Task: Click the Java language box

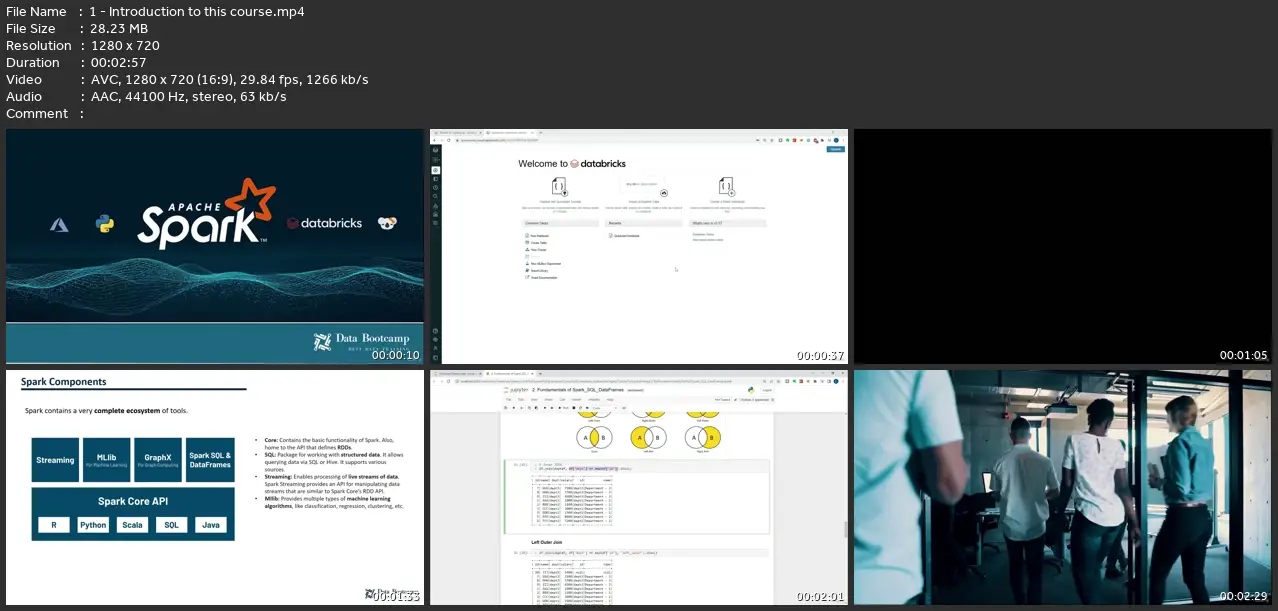Action: pyautogui.click(x=211, y=524)
